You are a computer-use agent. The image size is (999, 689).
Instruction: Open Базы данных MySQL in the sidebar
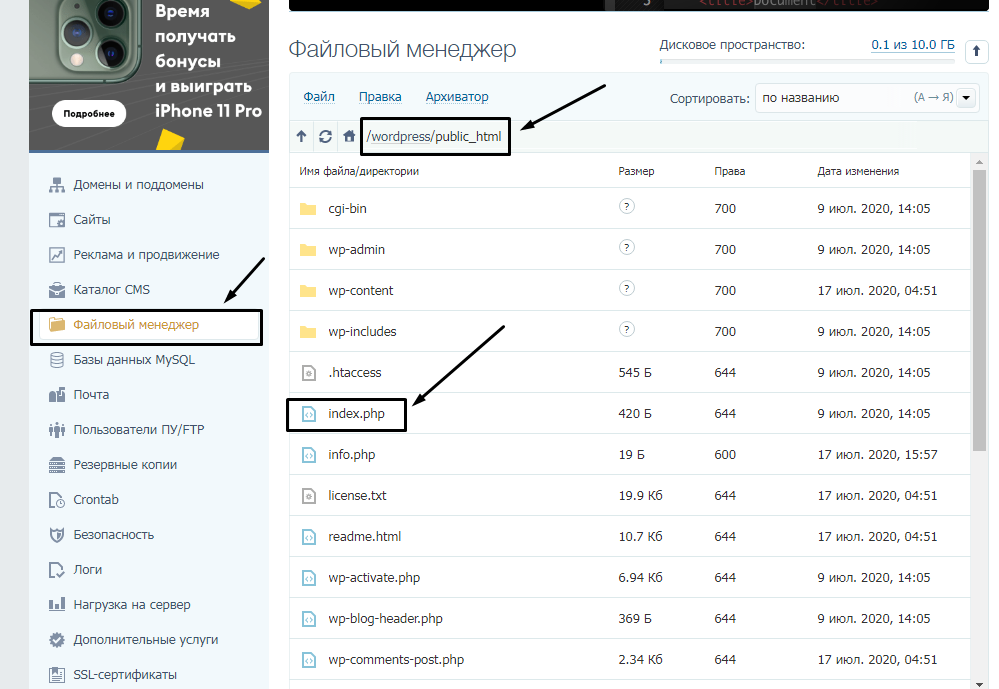(134, 360)
